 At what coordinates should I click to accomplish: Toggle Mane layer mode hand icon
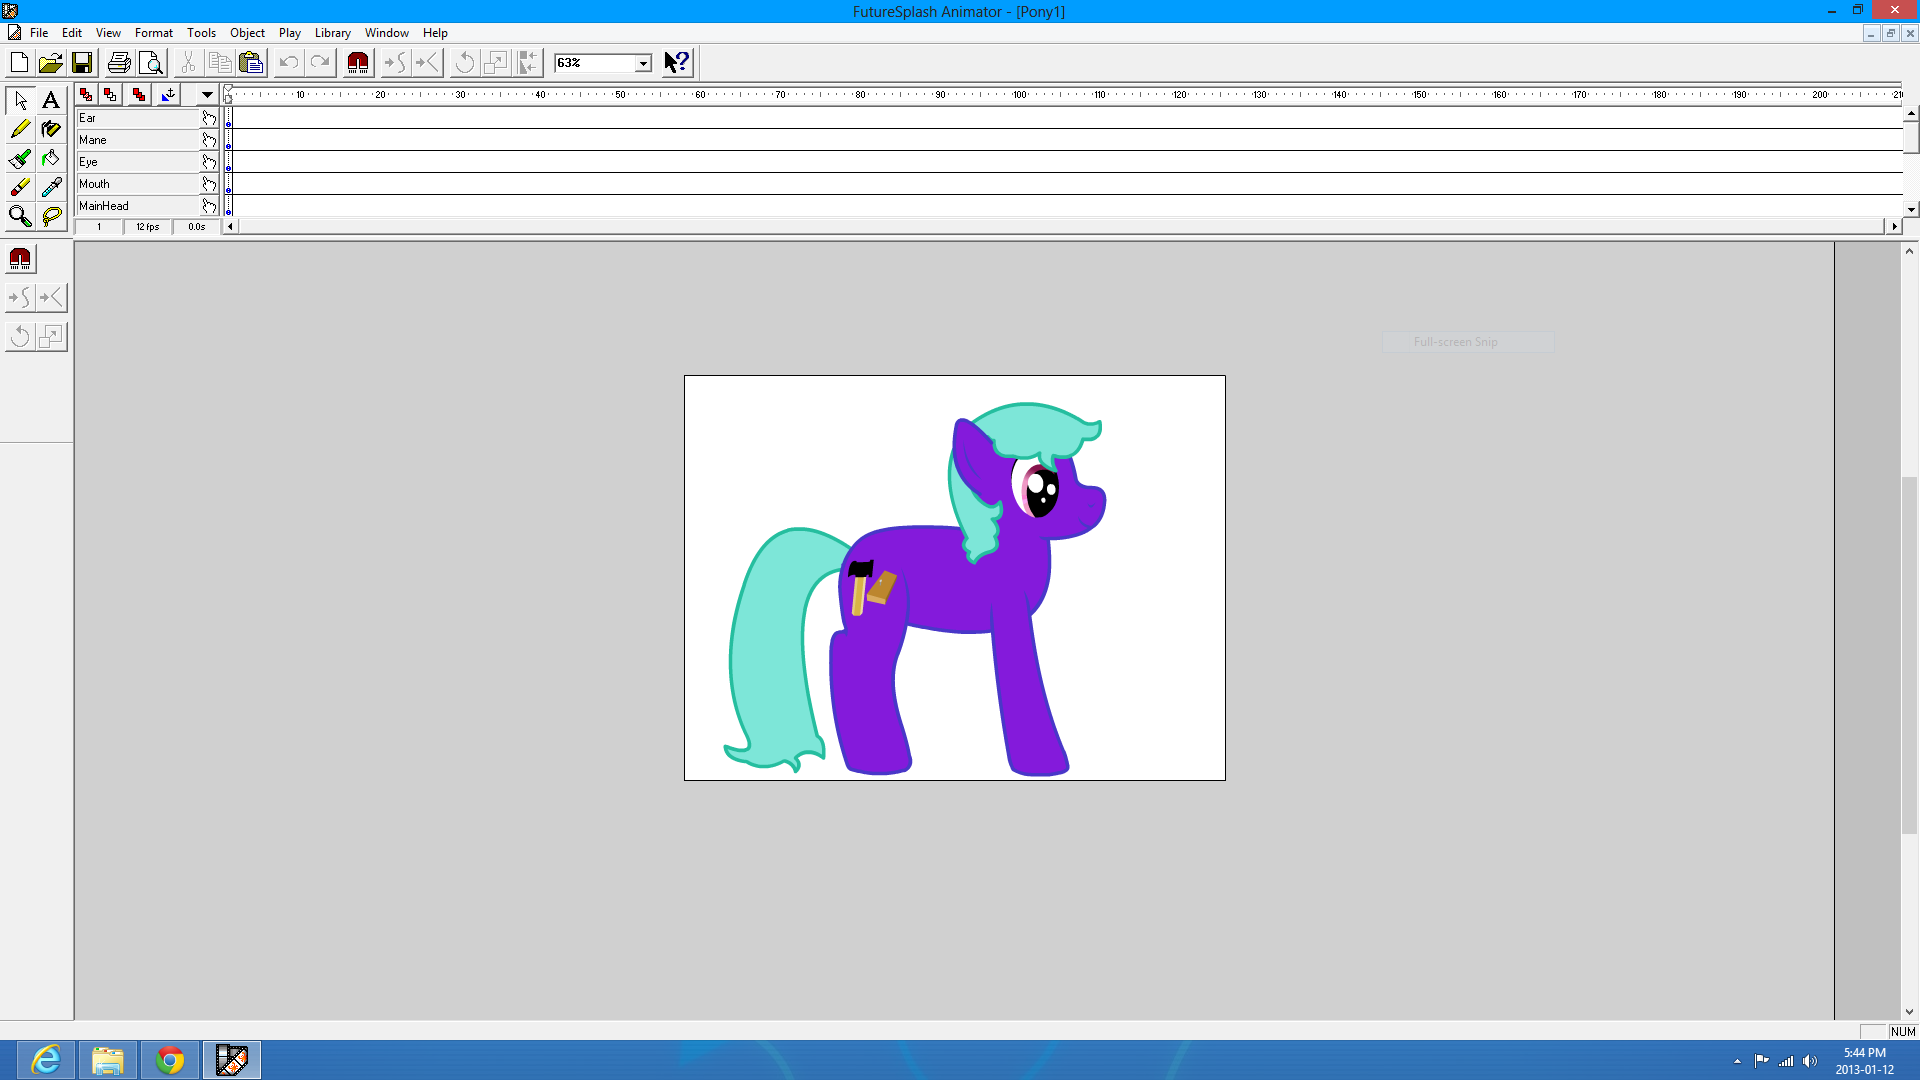coord(209,140)
